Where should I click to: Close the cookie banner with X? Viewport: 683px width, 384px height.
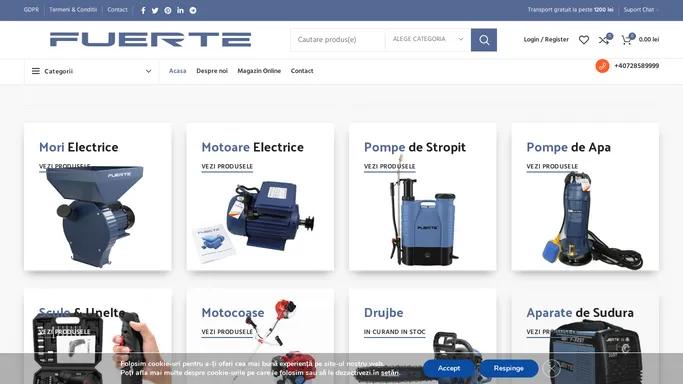pyautogui.click(x=551, y=368)
